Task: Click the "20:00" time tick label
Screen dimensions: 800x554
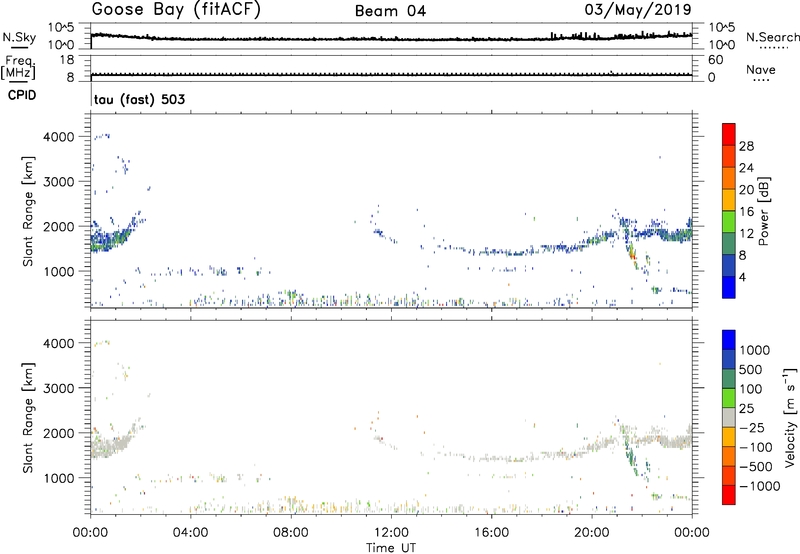Action: (592, 533)
